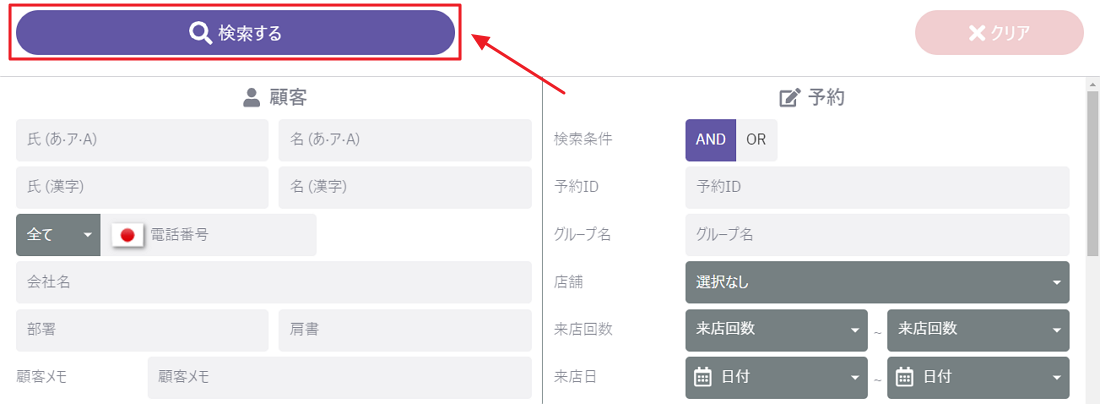Click the calendar icon in first 来店日 field
1100x404 pixels.
(703, 377)
